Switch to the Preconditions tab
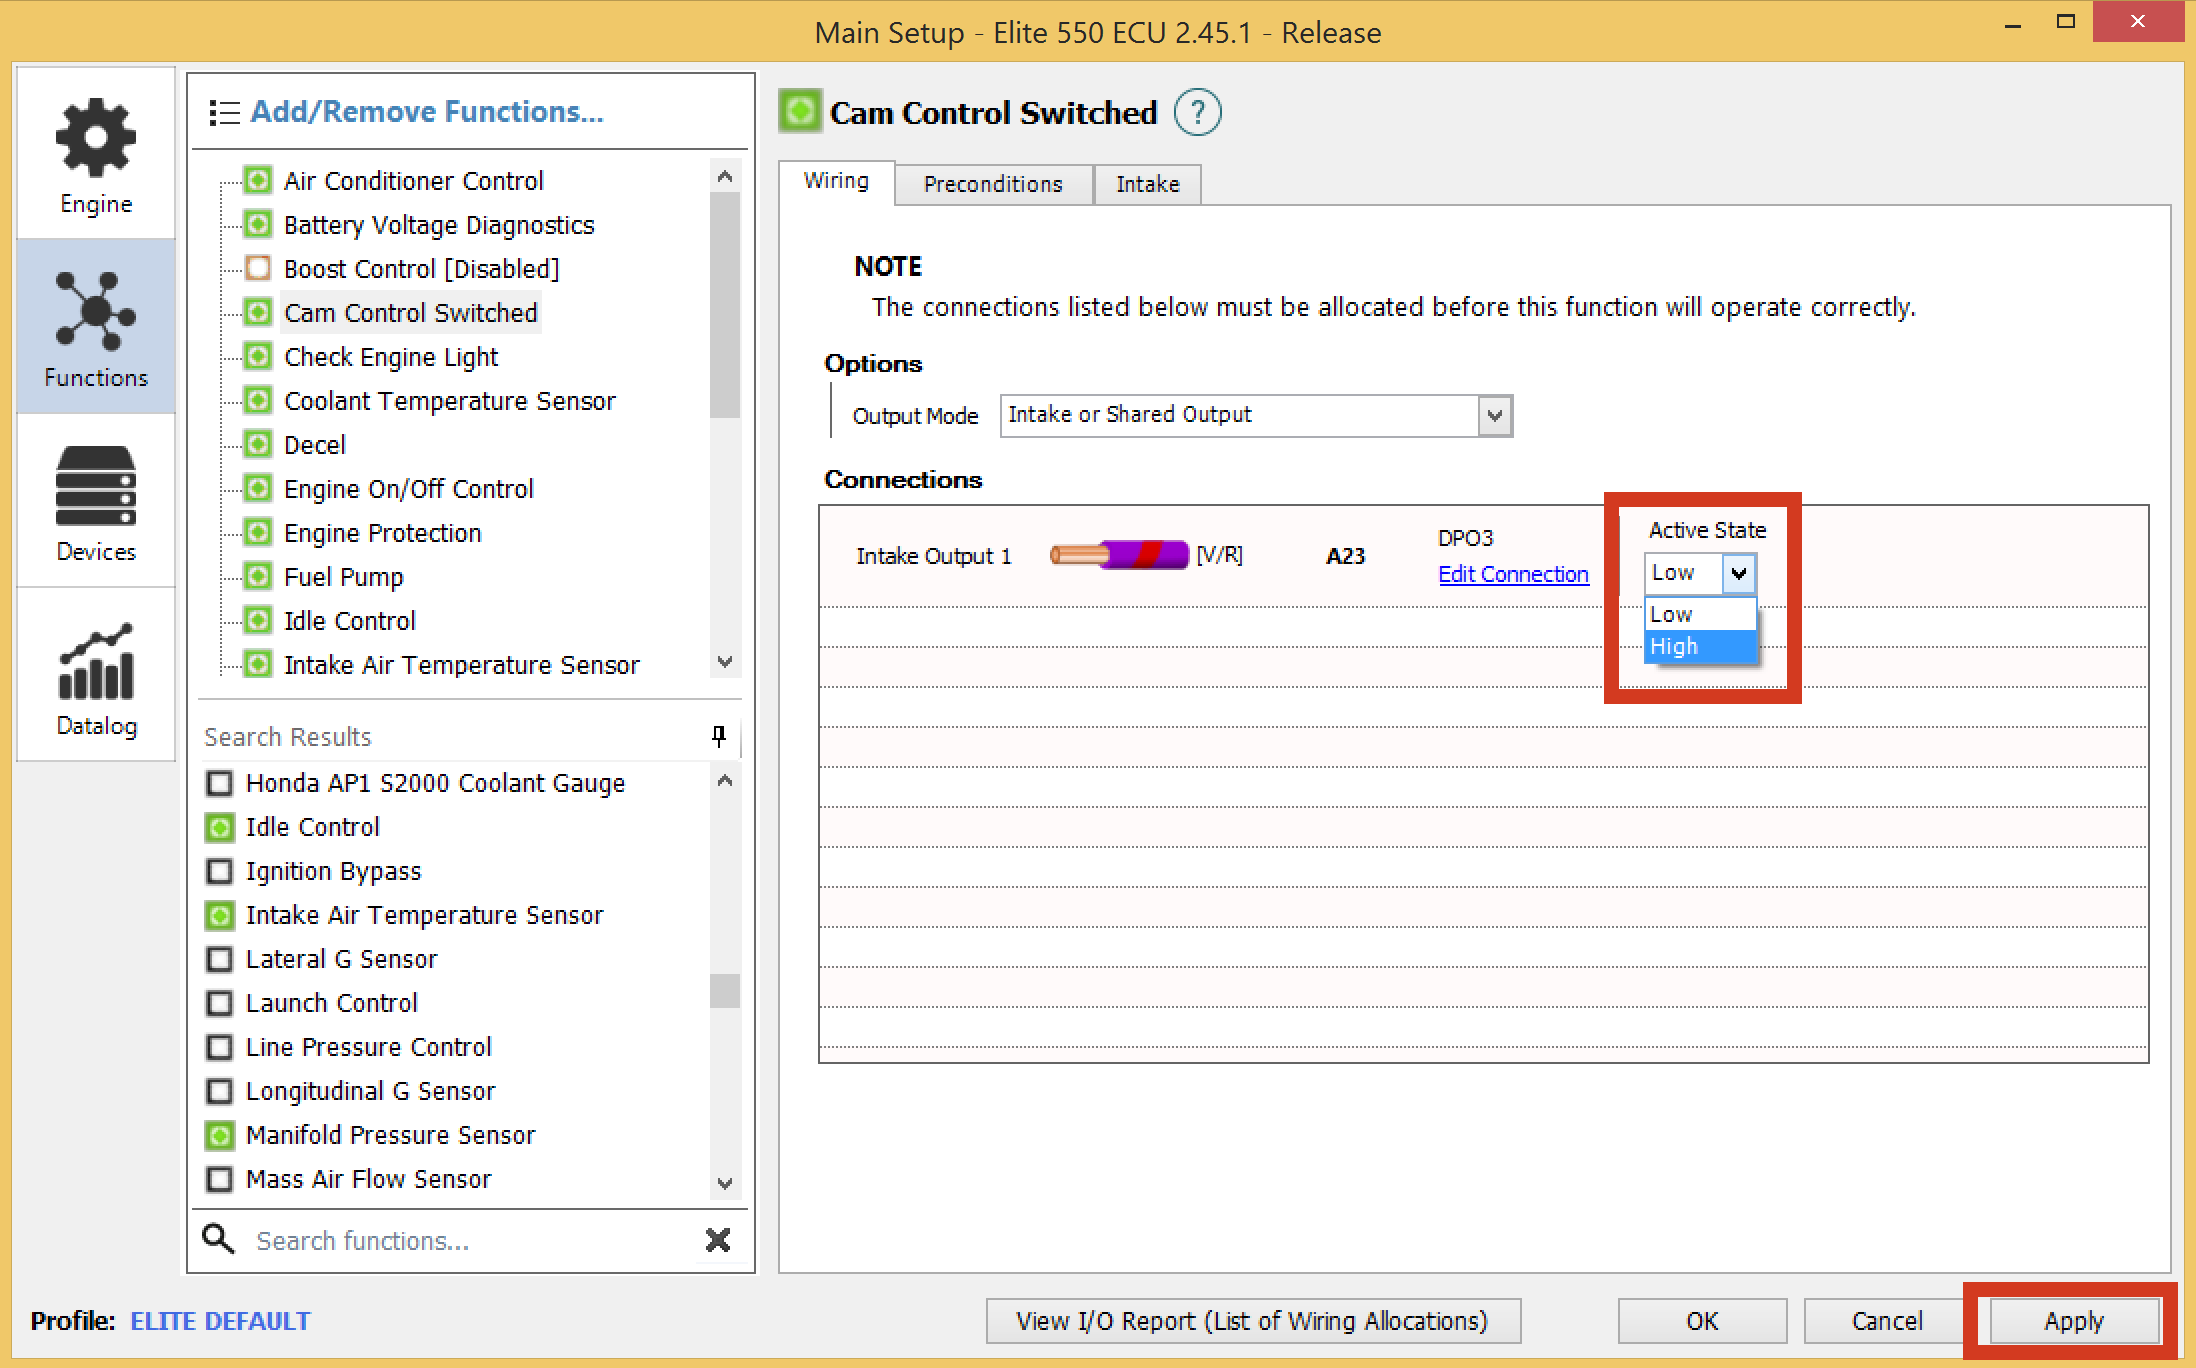2196x1368 pixels. tap(993, 185)
